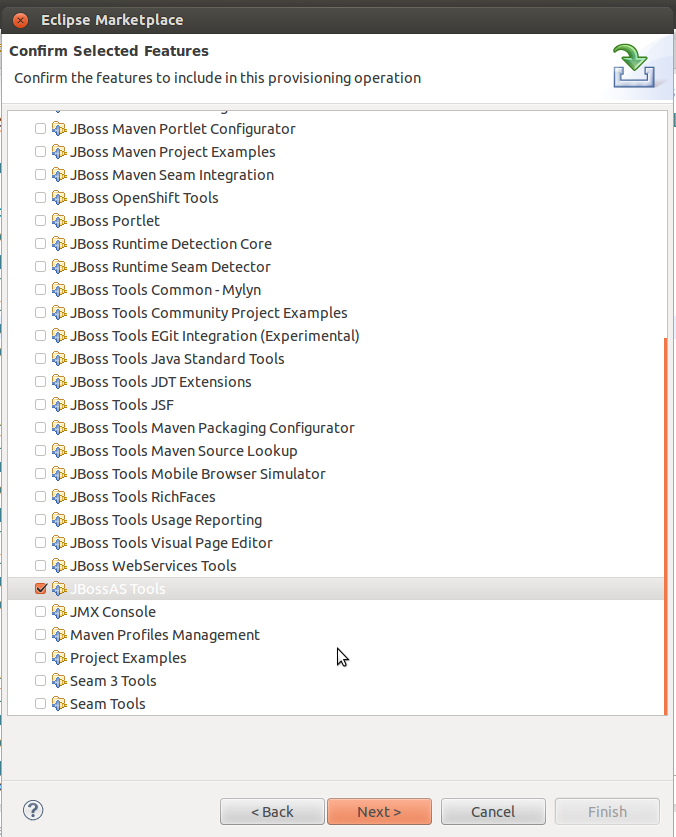This screenshot has width=676, height=837.
Task: Check JBoss Tools Community Project Examples checkbox
Action: (40, 312)
